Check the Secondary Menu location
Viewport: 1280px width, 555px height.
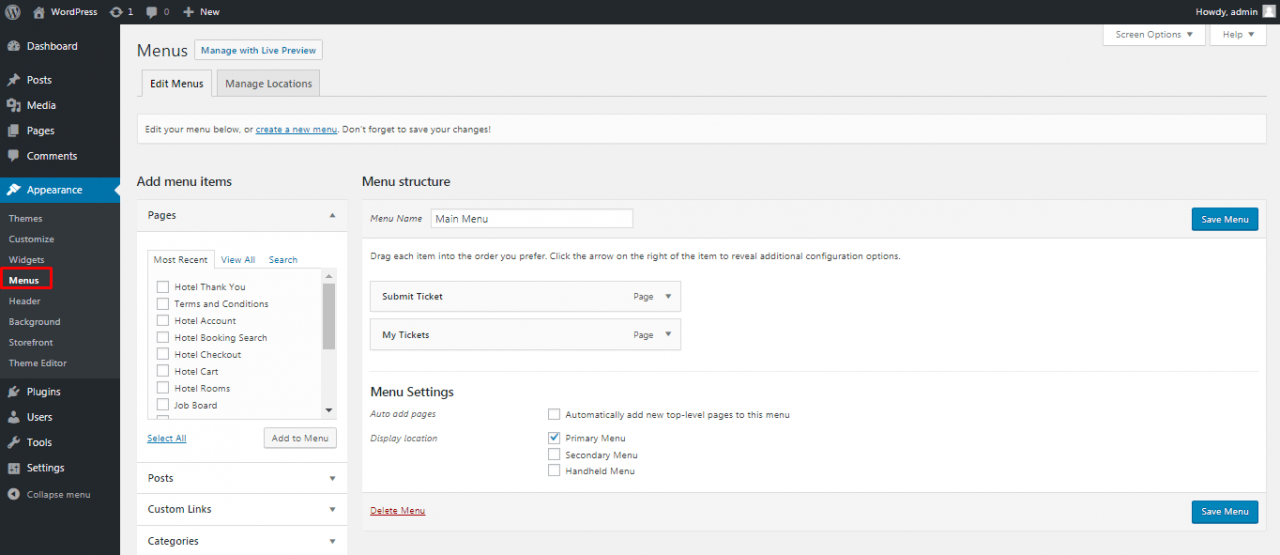[554, 454]
